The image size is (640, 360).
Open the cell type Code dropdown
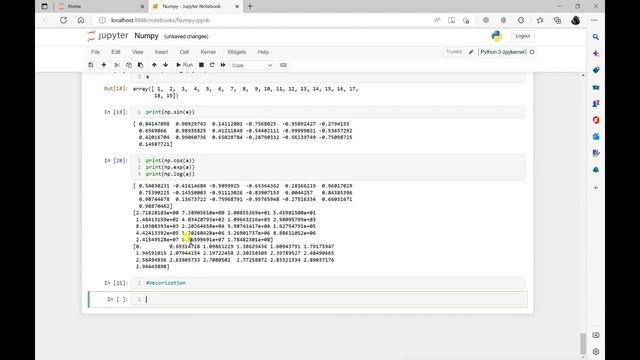tap(251, 65)
